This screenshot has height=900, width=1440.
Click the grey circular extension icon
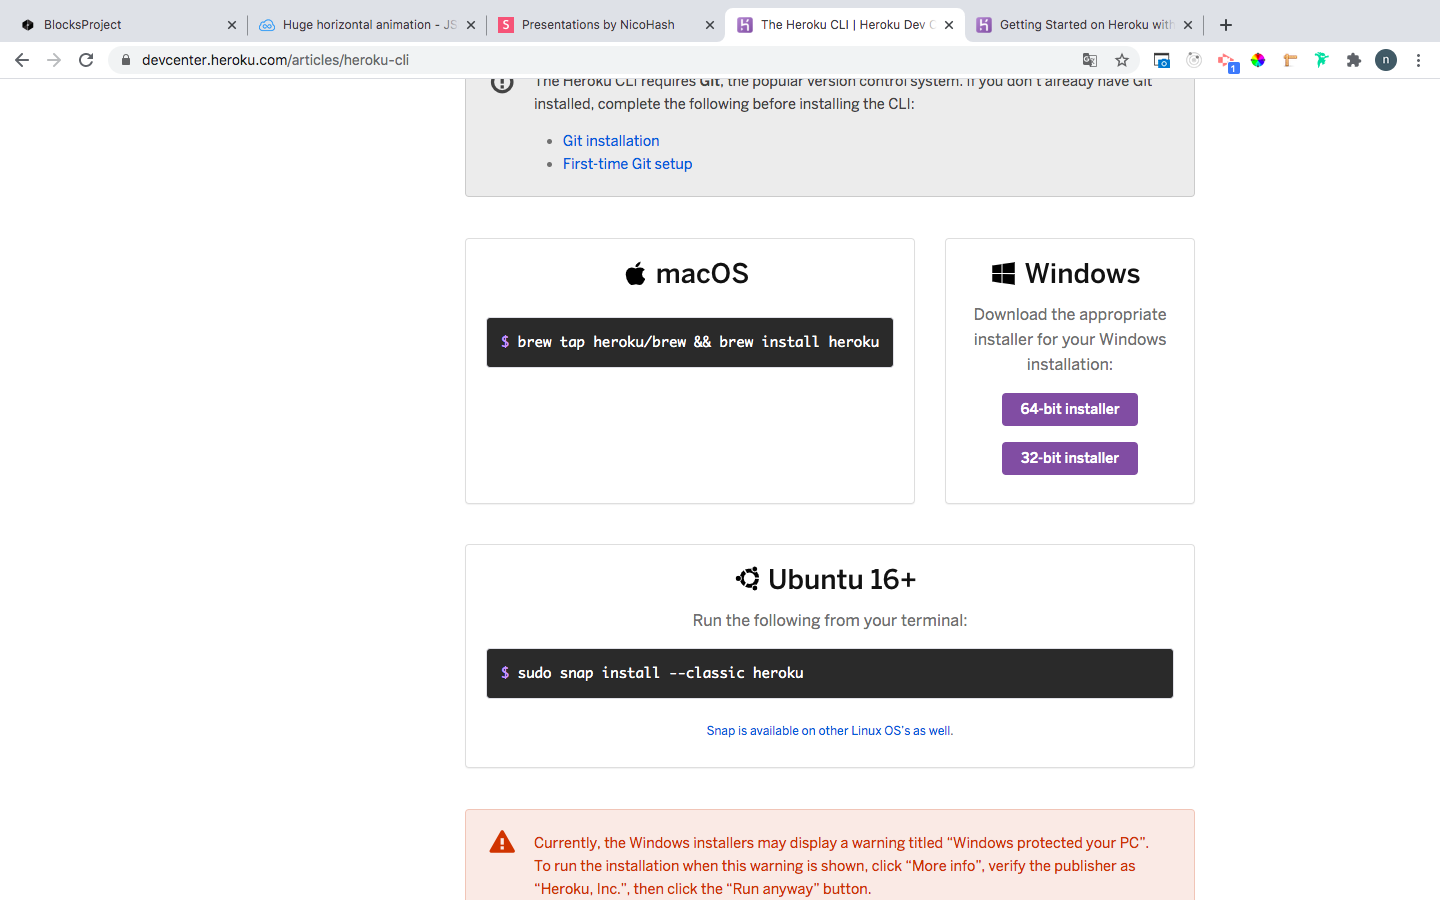coord(1194,60)
